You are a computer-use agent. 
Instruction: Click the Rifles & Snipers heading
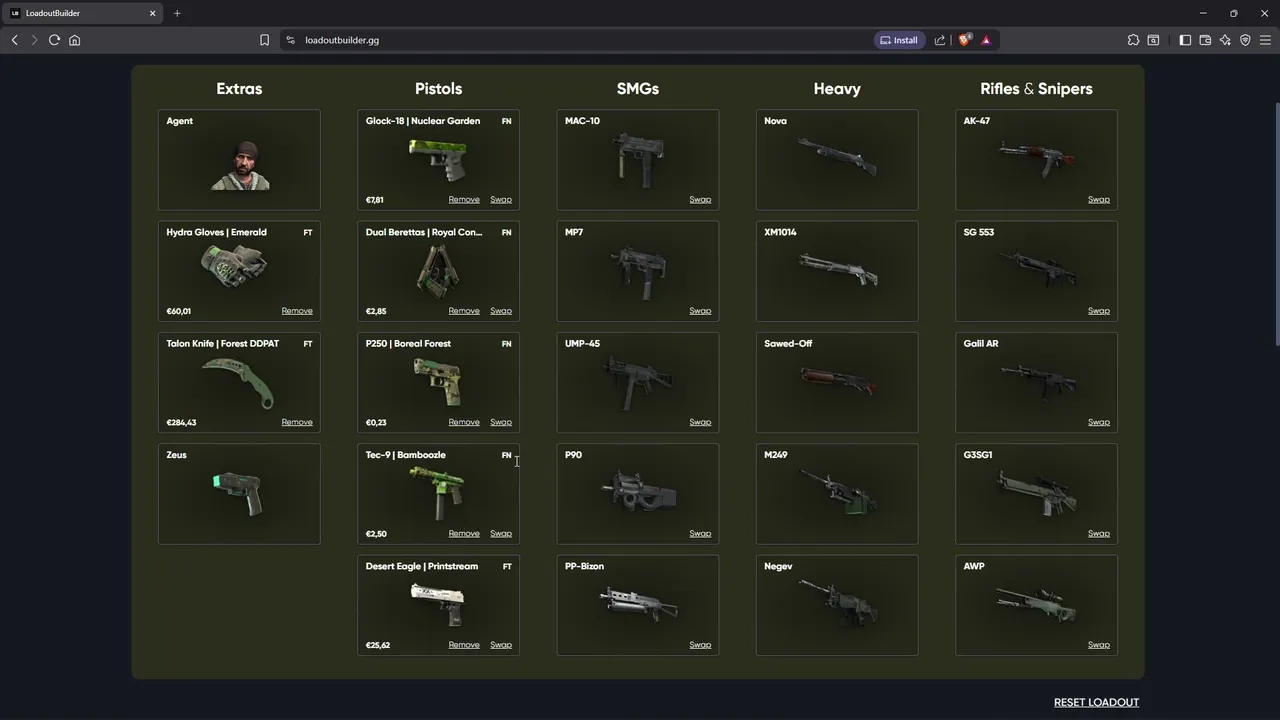[1036, 89]
